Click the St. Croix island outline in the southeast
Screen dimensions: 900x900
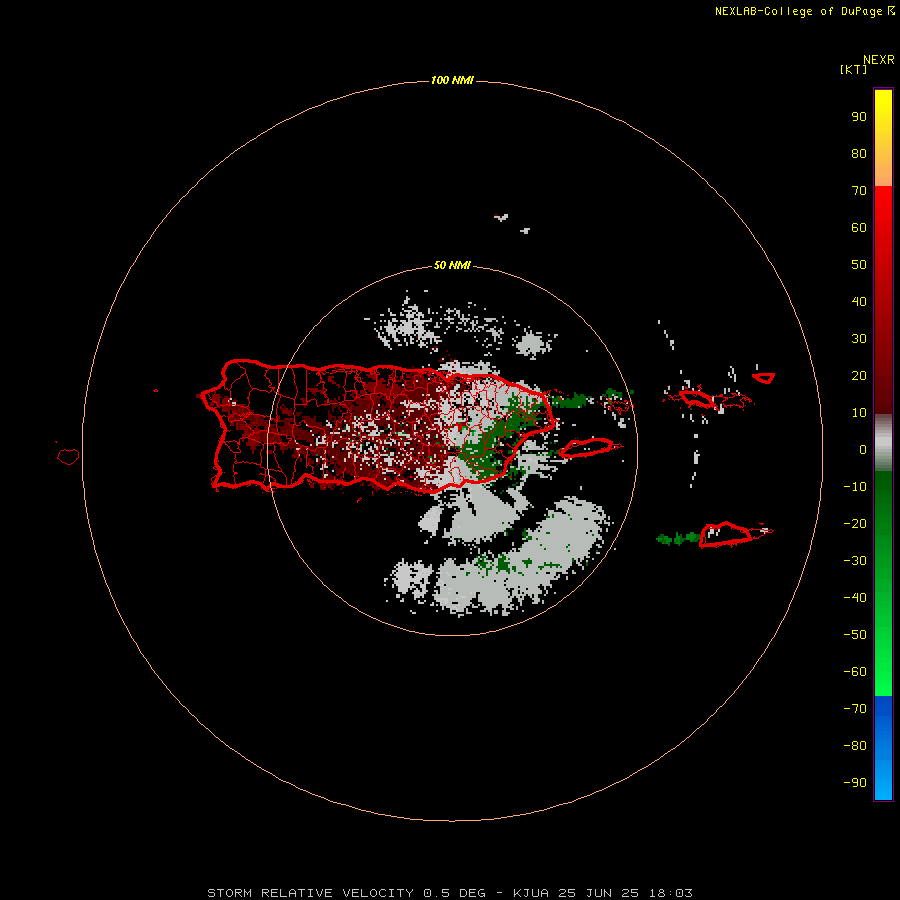(726, 534)
